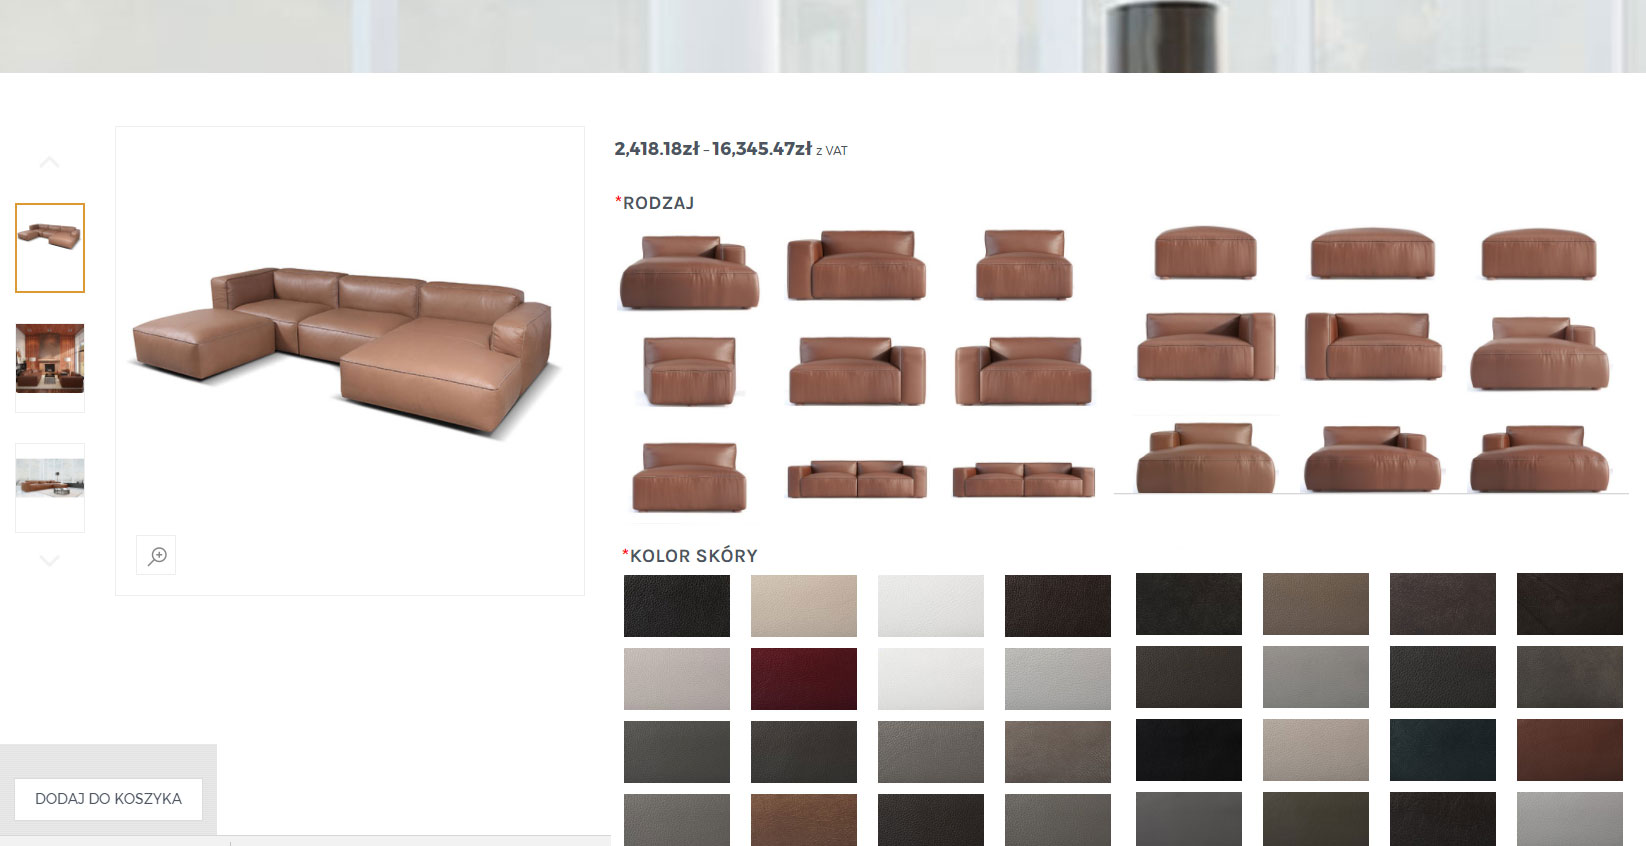This screenshot has width=1646, height=846.
Task: Click the Dodaj do koszyka button
Action: tap(108, 799)
